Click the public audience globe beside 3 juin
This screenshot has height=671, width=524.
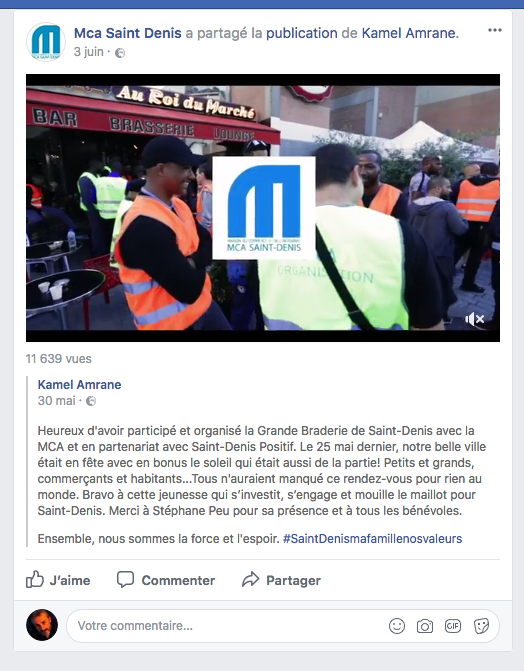(x=120, y=53)
